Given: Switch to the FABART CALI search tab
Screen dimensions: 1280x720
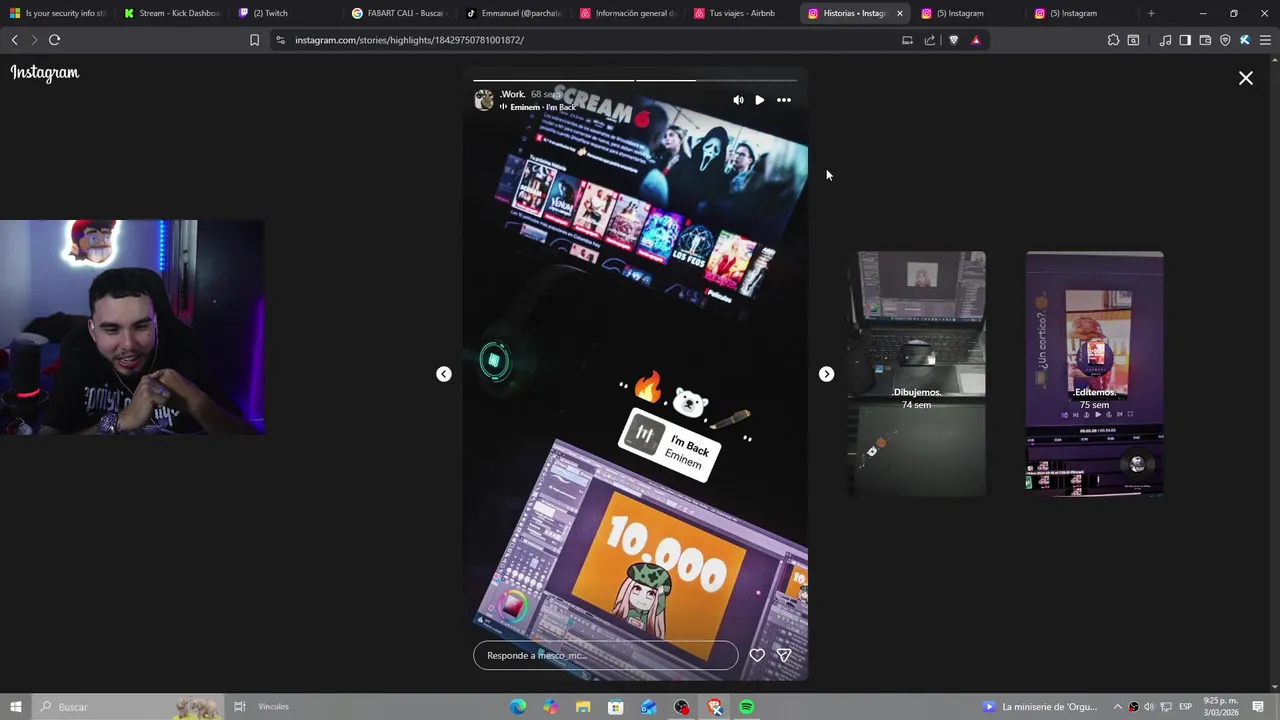Looking at the screenshot, I should (x=399, y=13).
